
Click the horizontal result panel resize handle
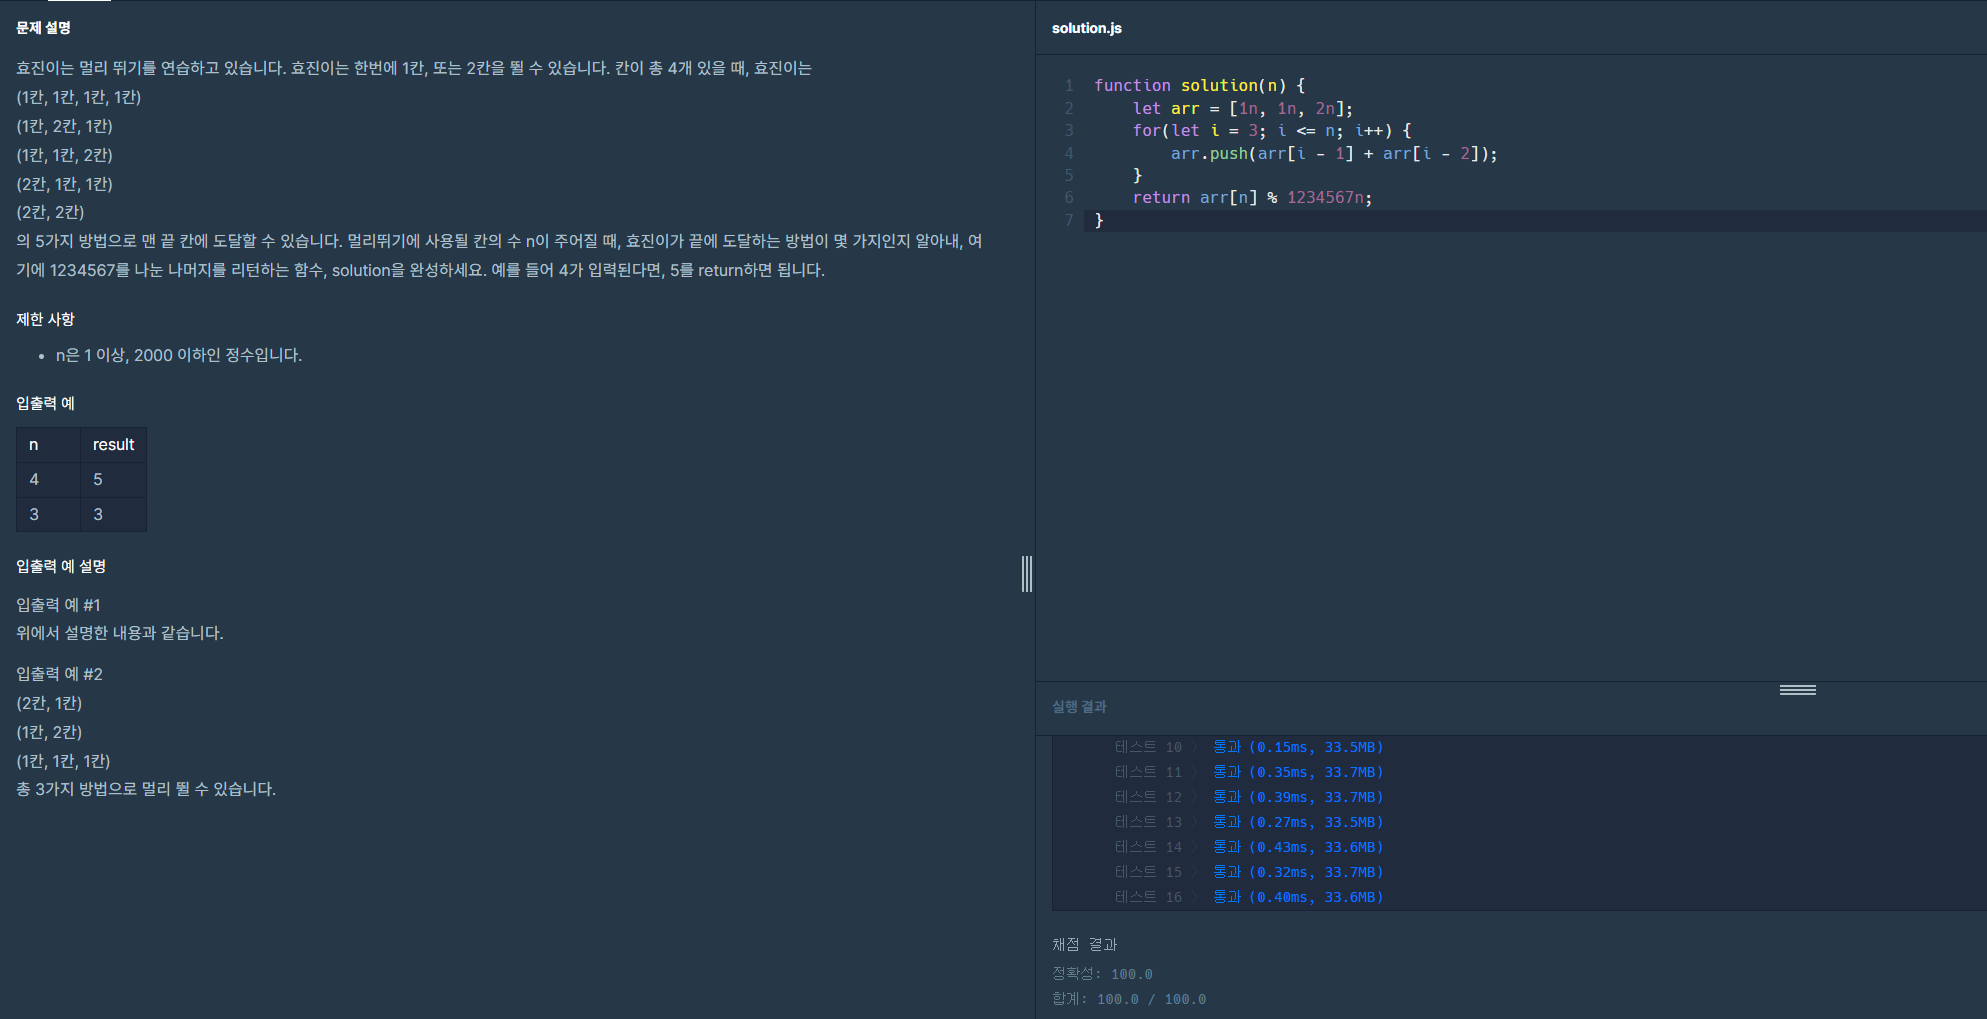coord(1797,690)
